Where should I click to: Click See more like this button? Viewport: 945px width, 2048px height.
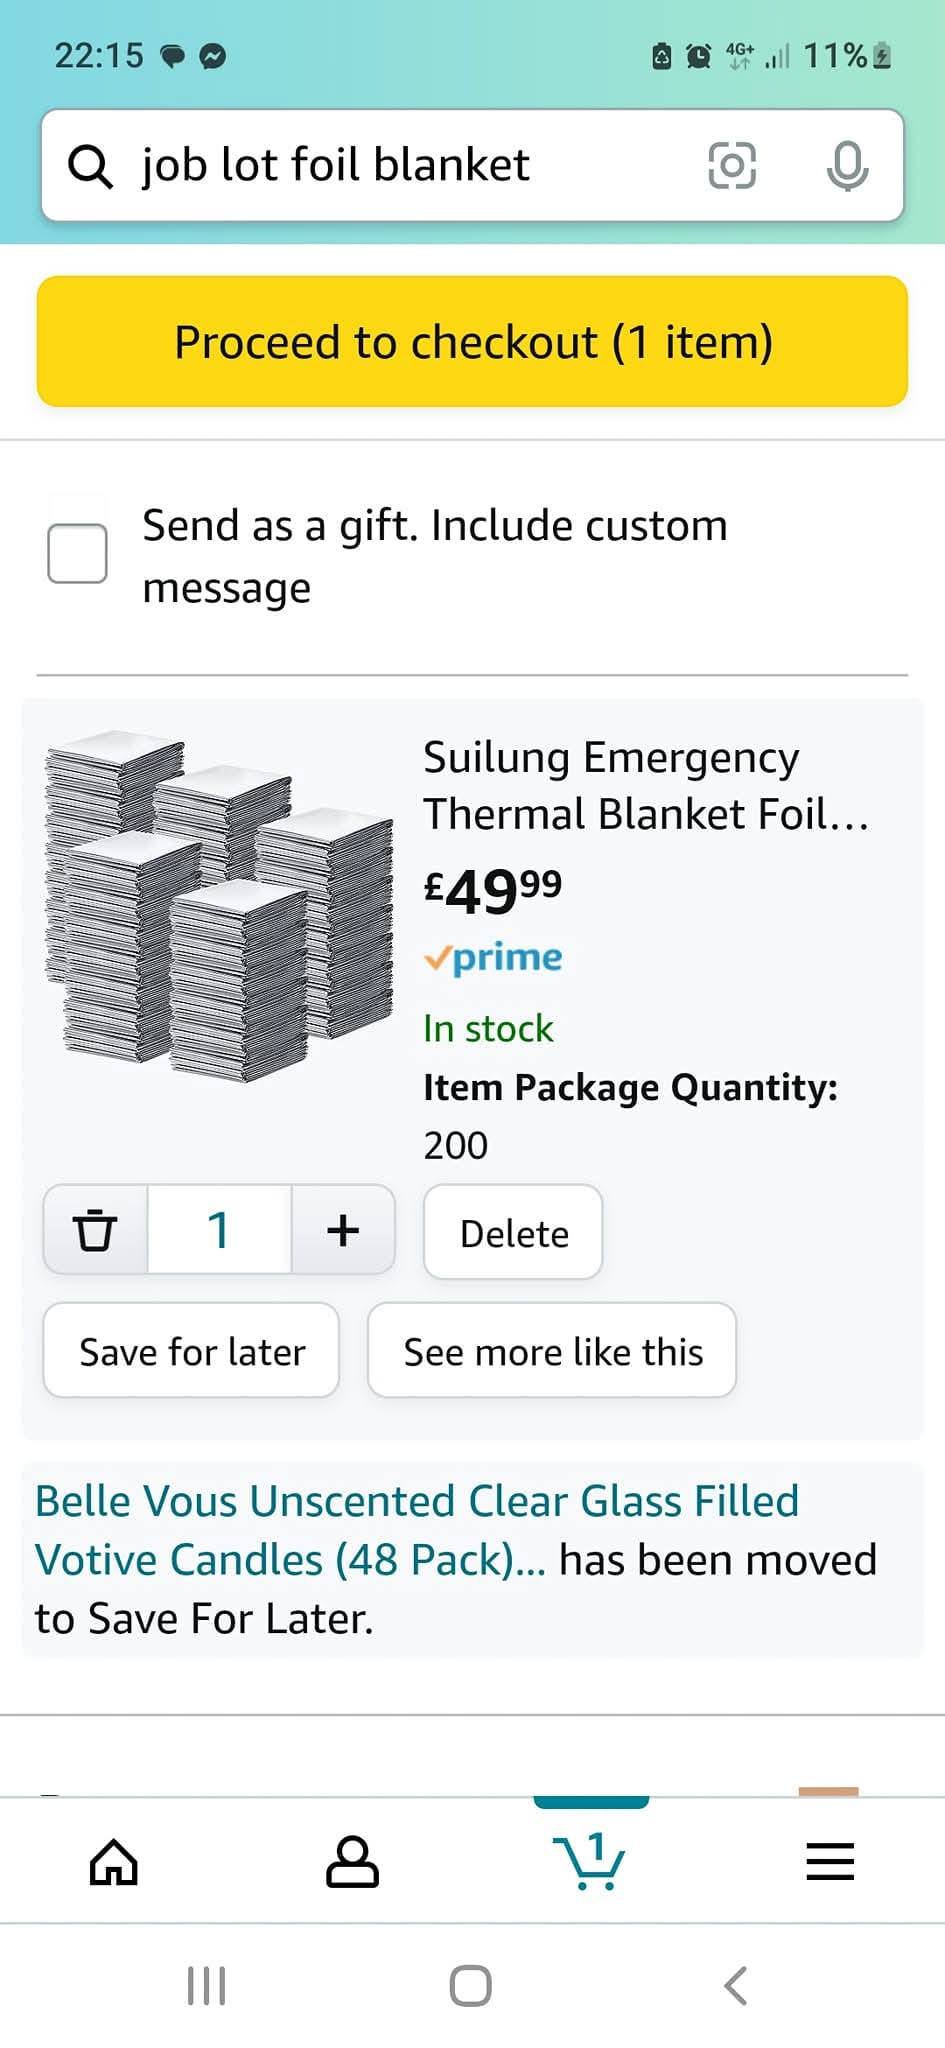pos(552,1350)
